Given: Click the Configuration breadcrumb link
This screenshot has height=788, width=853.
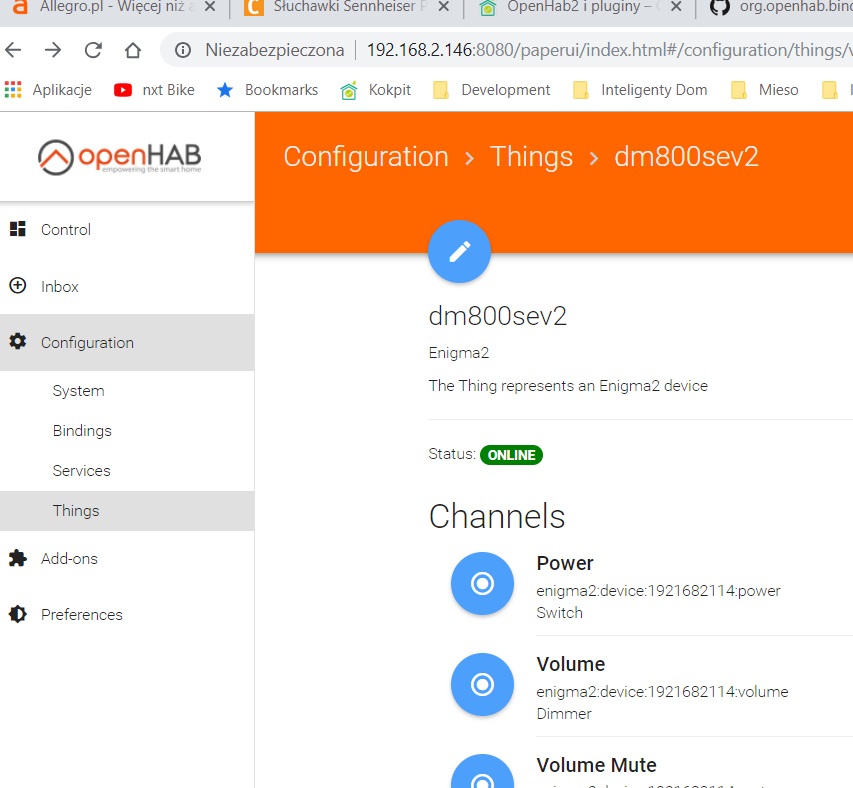Looking at the screenshot, I should tap(366, 157).
